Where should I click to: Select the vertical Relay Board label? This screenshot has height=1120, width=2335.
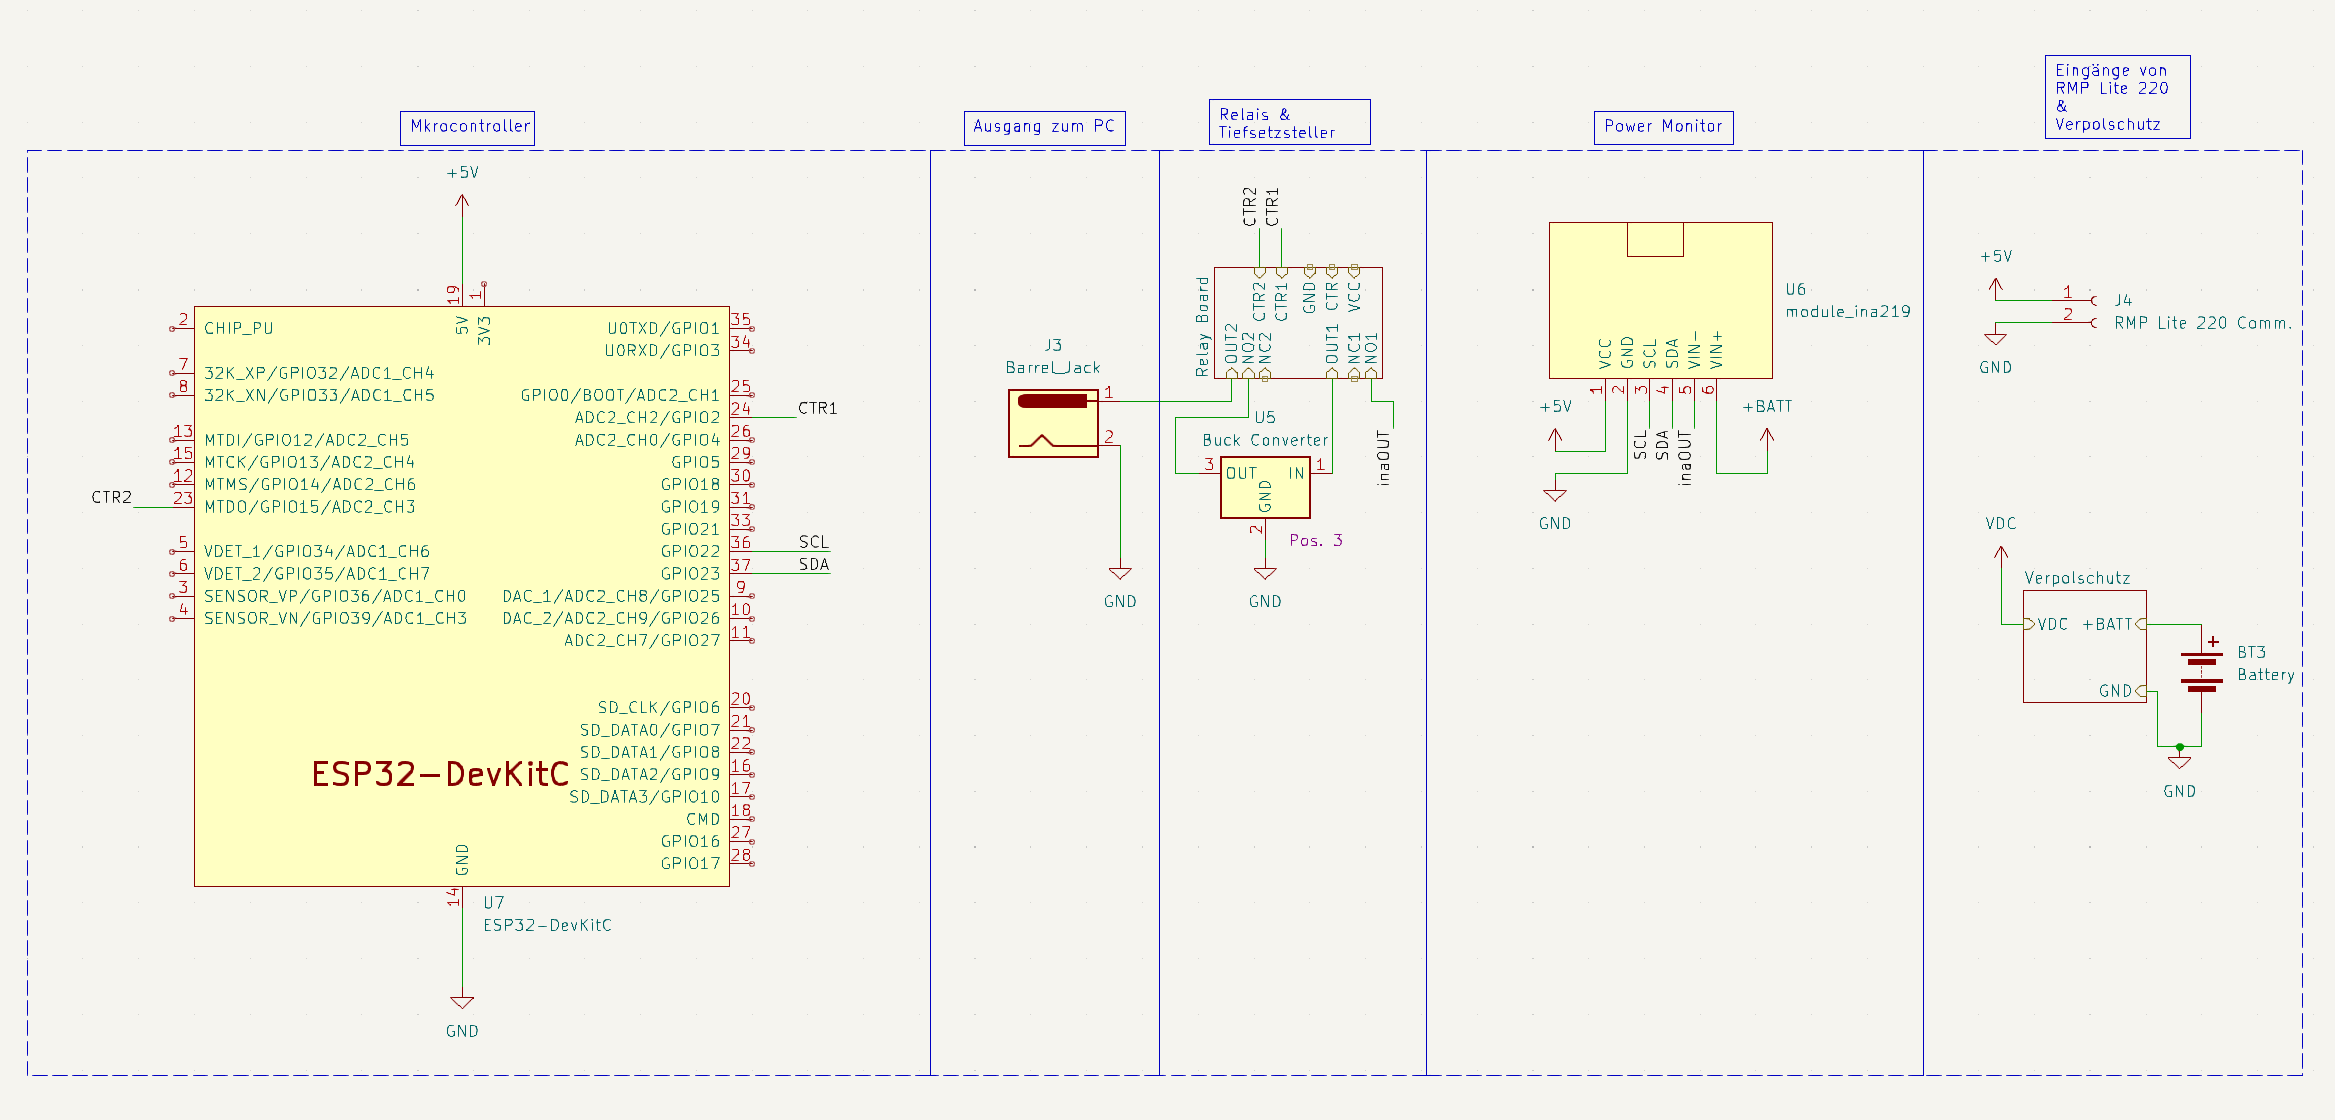coord(1202,327)
